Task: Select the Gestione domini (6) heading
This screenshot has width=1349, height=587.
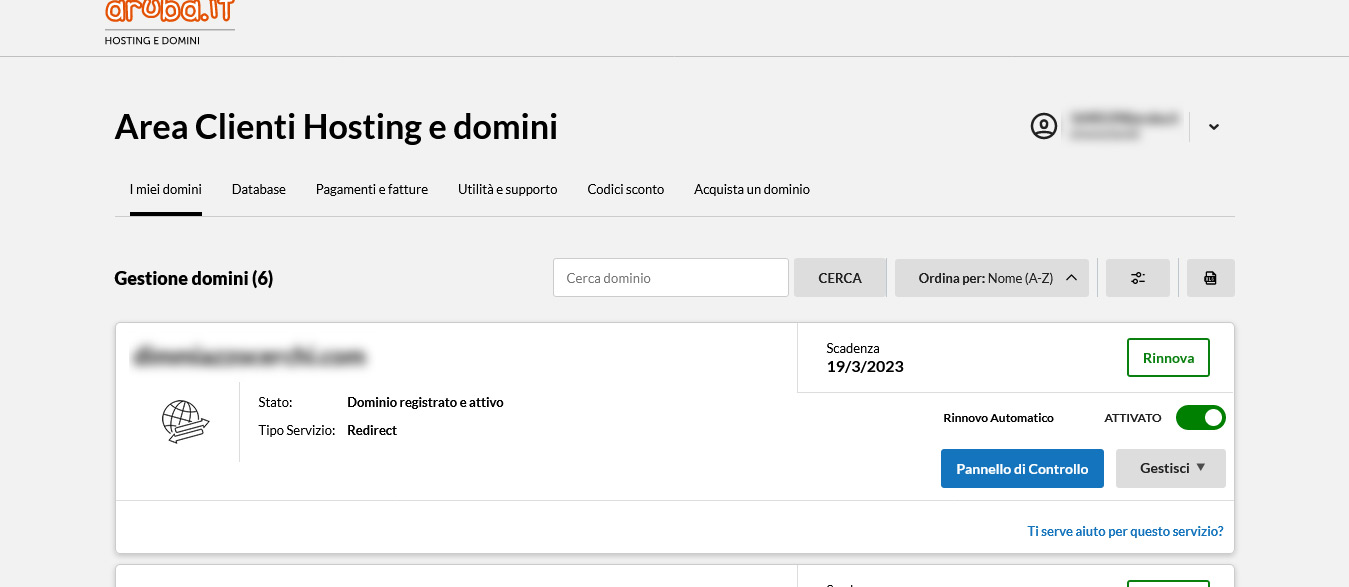Action: 194,278
